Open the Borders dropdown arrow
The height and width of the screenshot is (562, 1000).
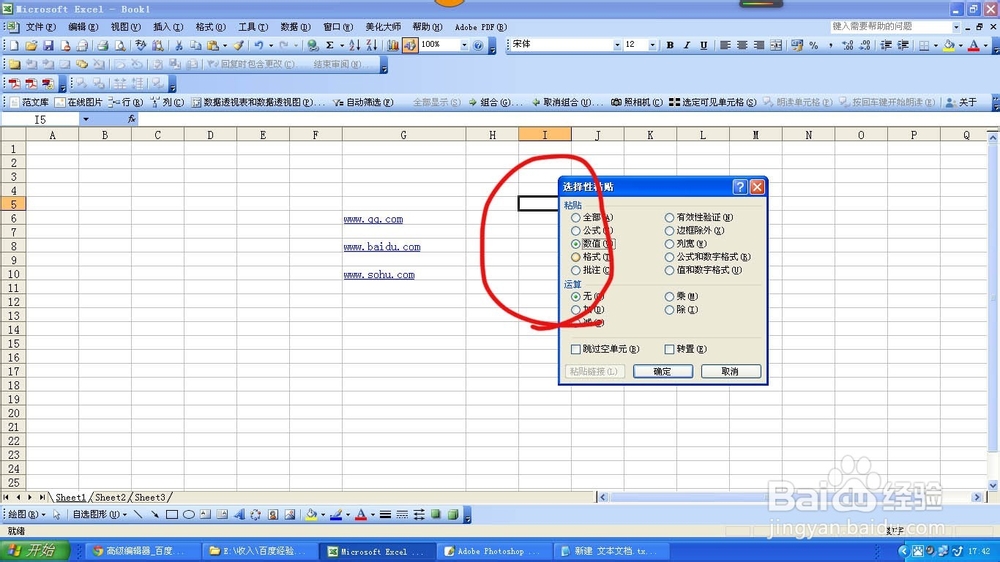936,45
